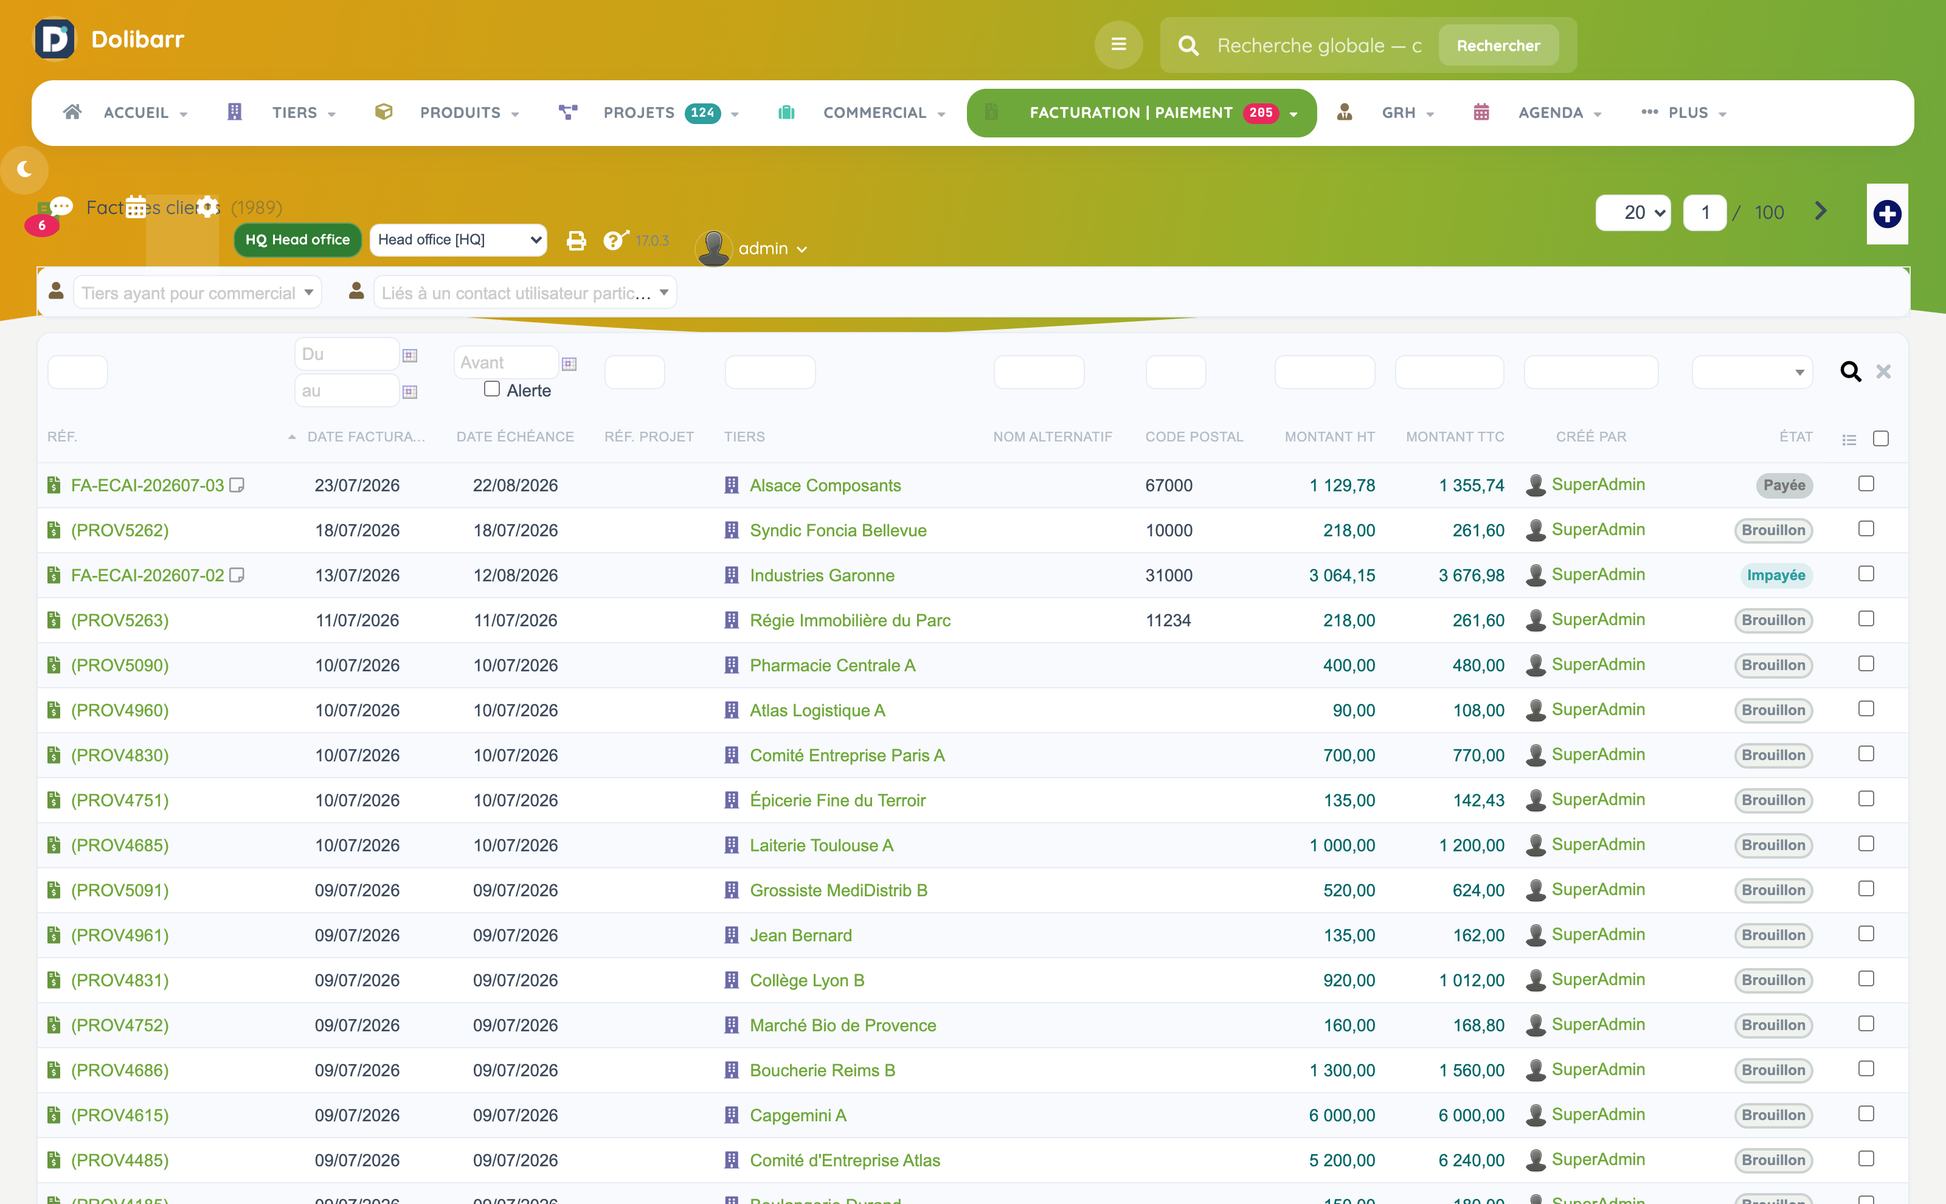Click the Recherche globale search field
The height and width of the screenshot is (1204, 1946).
click(x=1319, y=46)
